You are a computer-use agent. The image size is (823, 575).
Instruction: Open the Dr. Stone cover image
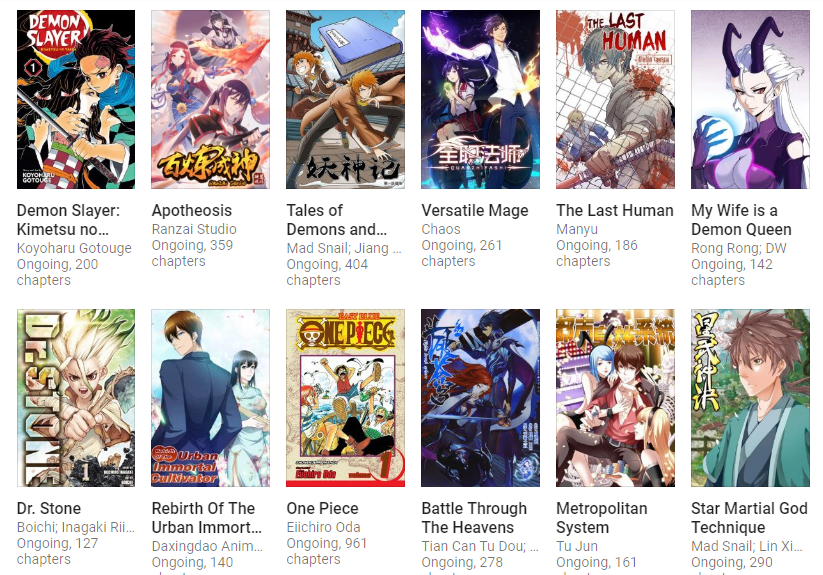coord(76,398)
